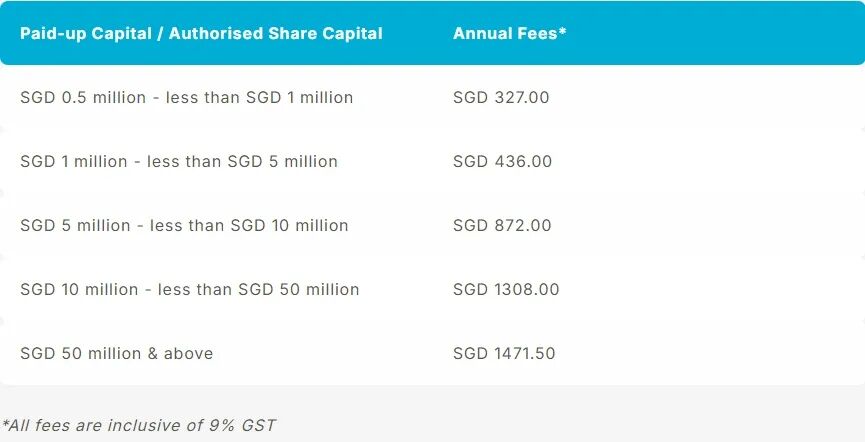
Task: Click the GST-inclusive fees footnote text
Action: 138,425
